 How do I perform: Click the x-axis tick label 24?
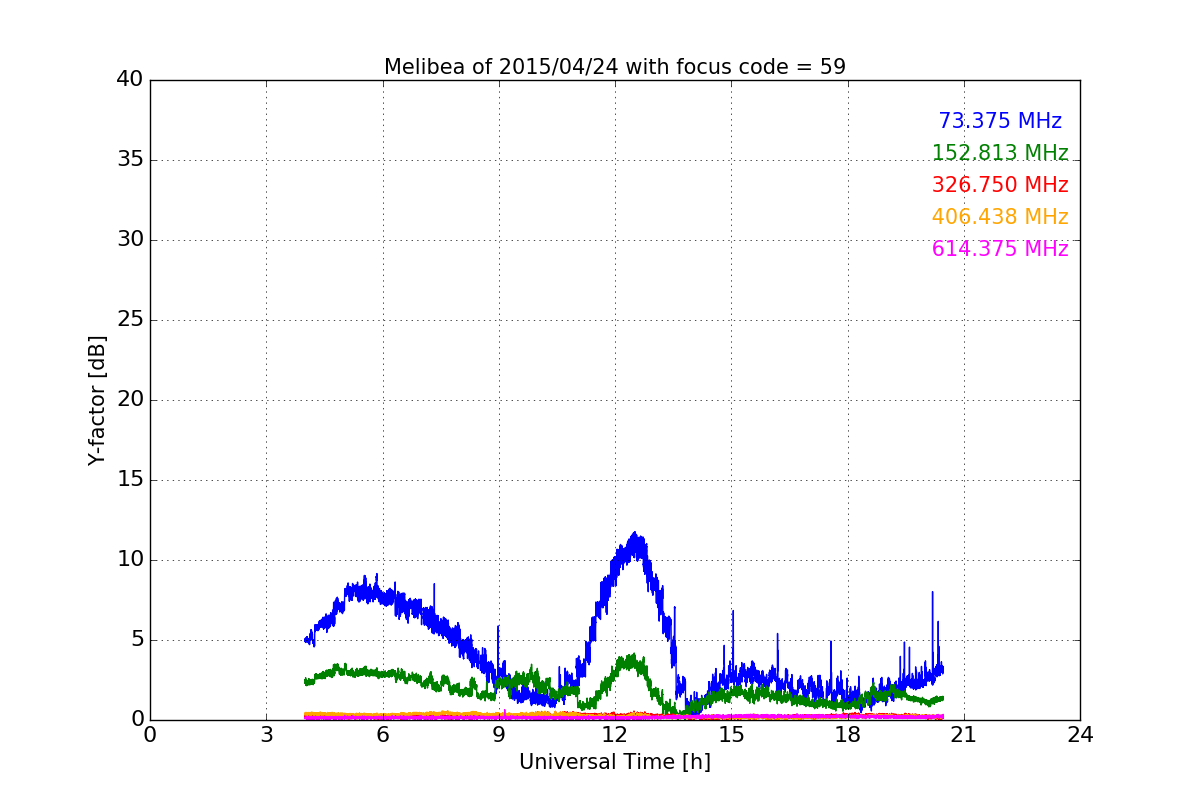[1080, 734]
